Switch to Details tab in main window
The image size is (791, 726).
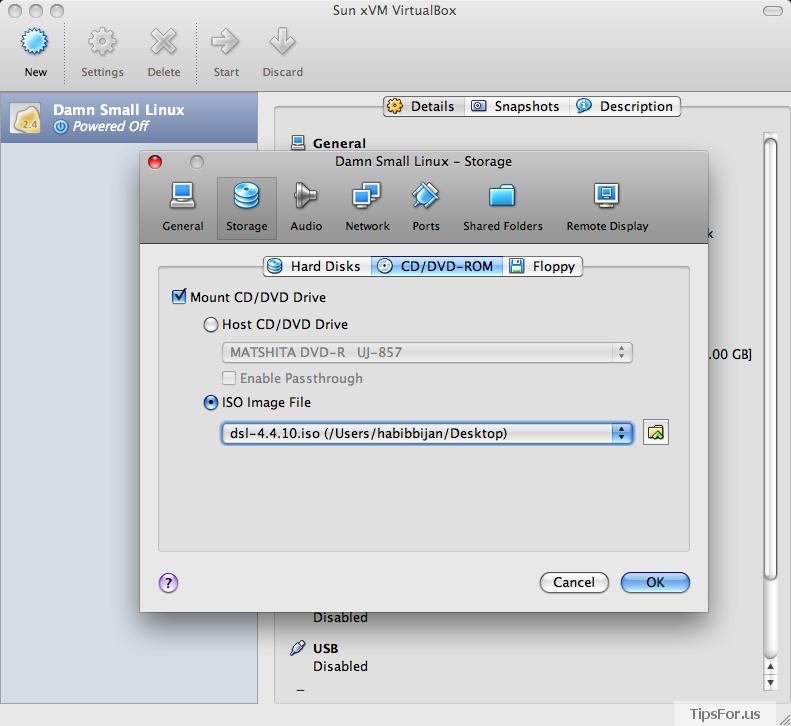[x=424, y=106]
